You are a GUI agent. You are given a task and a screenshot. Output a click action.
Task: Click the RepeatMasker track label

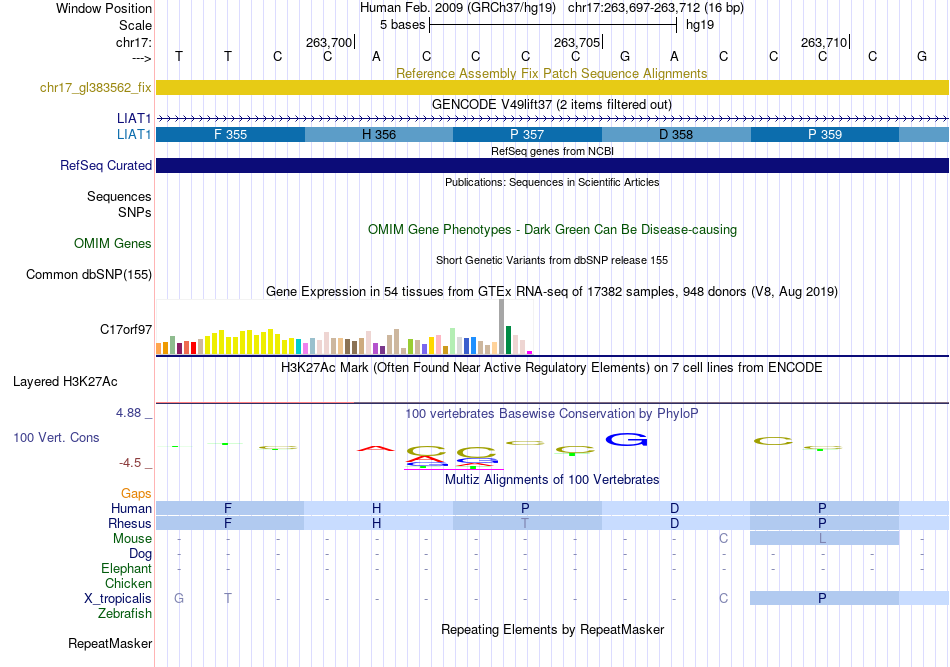tap(110, 643)
